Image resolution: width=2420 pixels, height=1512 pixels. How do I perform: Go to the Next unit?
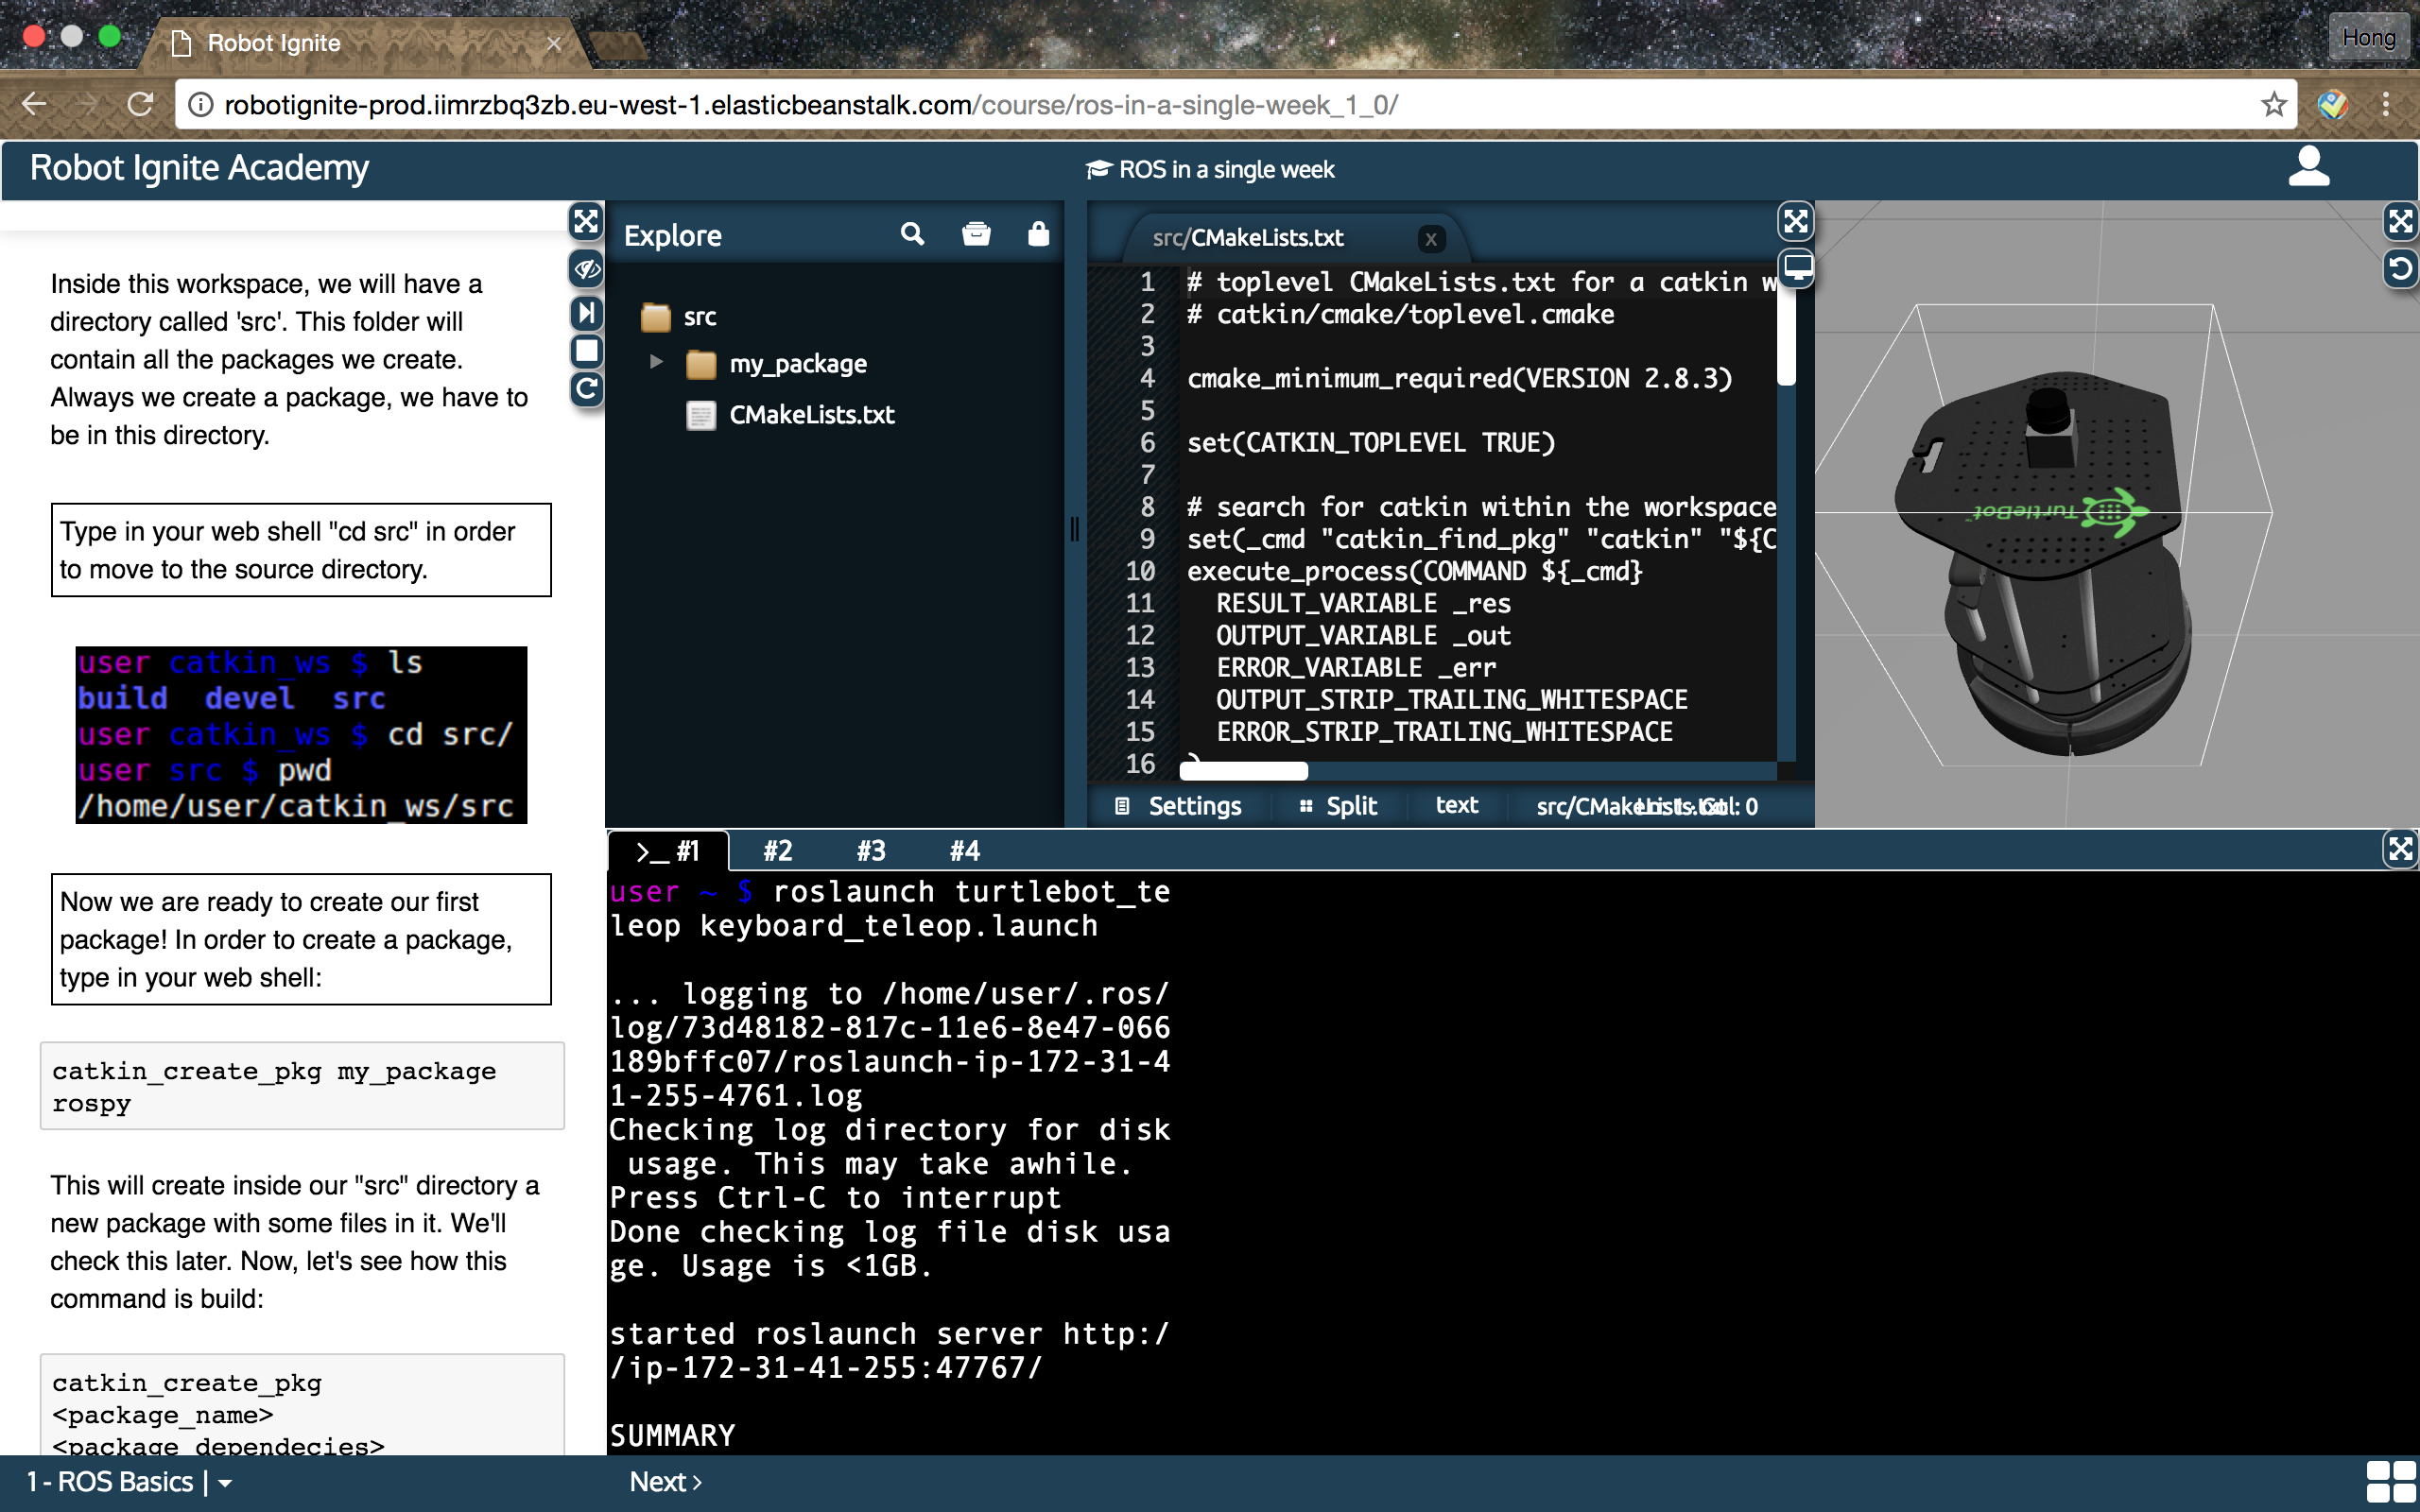[x=665, y=1482]
